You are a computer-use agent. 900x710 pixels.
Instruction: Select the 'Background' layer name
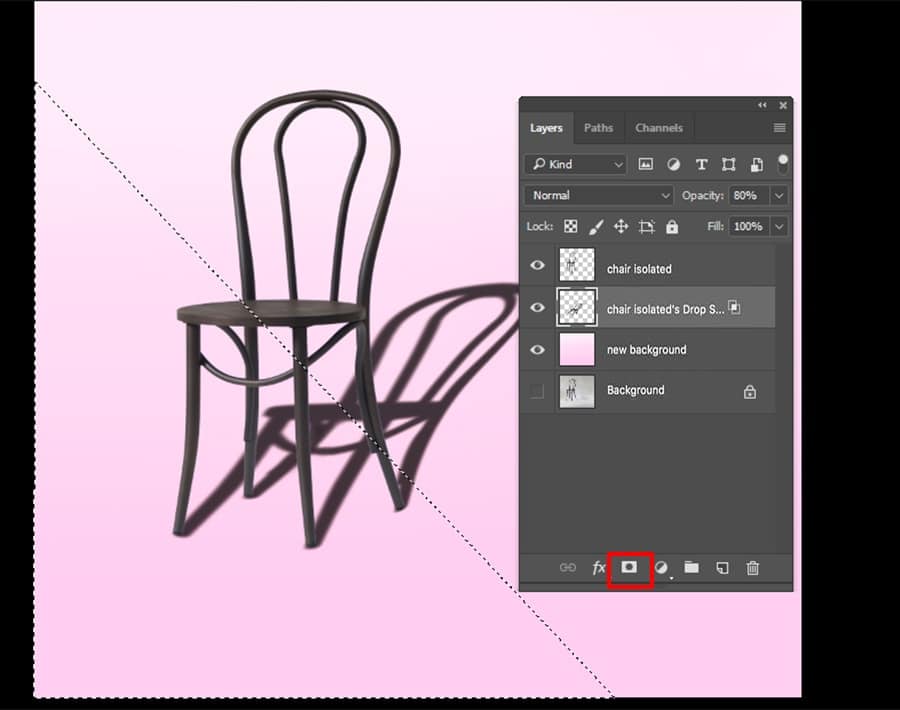[x=635, y=390]
